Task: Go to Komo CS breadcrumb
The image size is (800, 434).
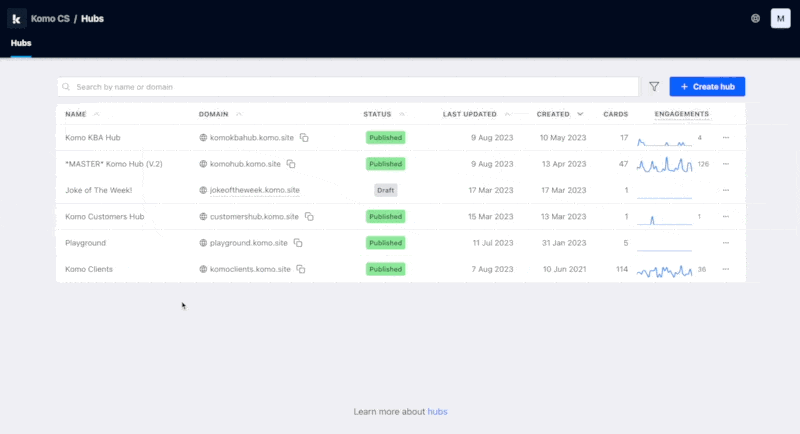Action: click(49, 18)
